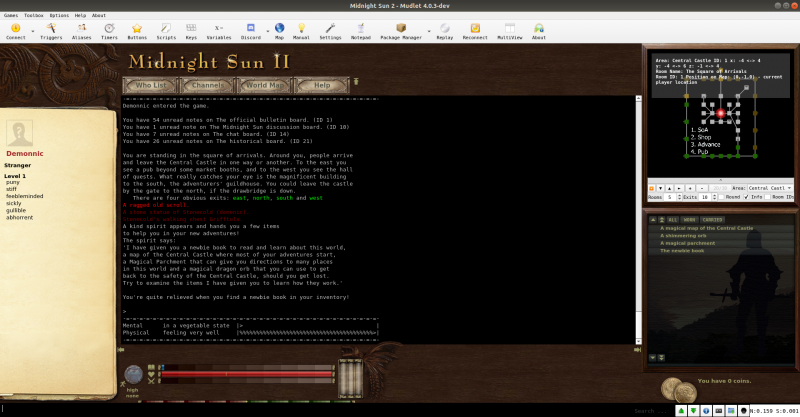The height and width of the screenshot is (417, 800).
Task: Show the Map via globe icon
Action: 280,31
